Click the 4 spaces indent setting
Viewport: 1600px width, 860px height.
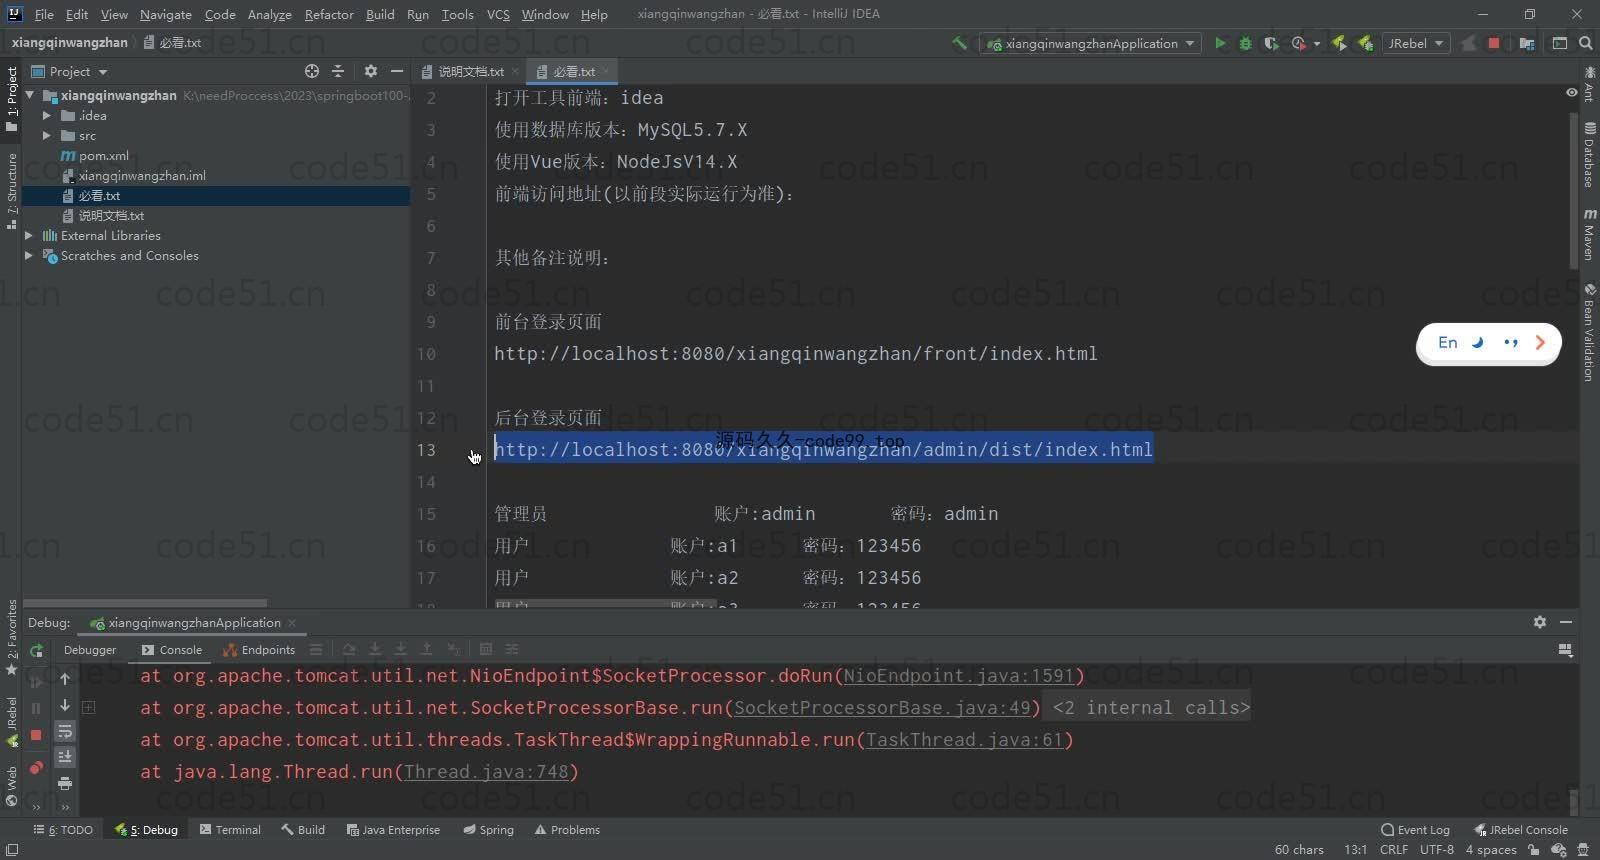click(1490, 850)
